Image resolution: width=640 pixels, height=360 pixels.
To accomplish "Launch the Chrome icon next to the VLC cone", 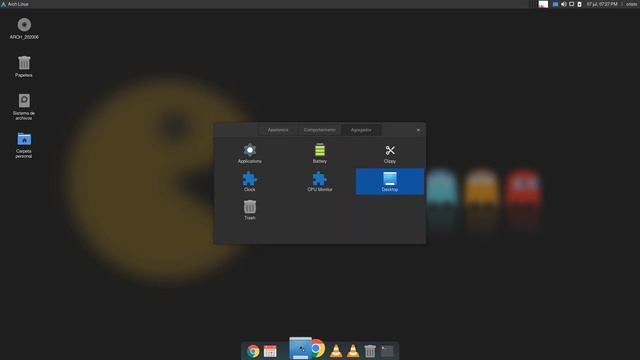I will (x=317, y=348).
